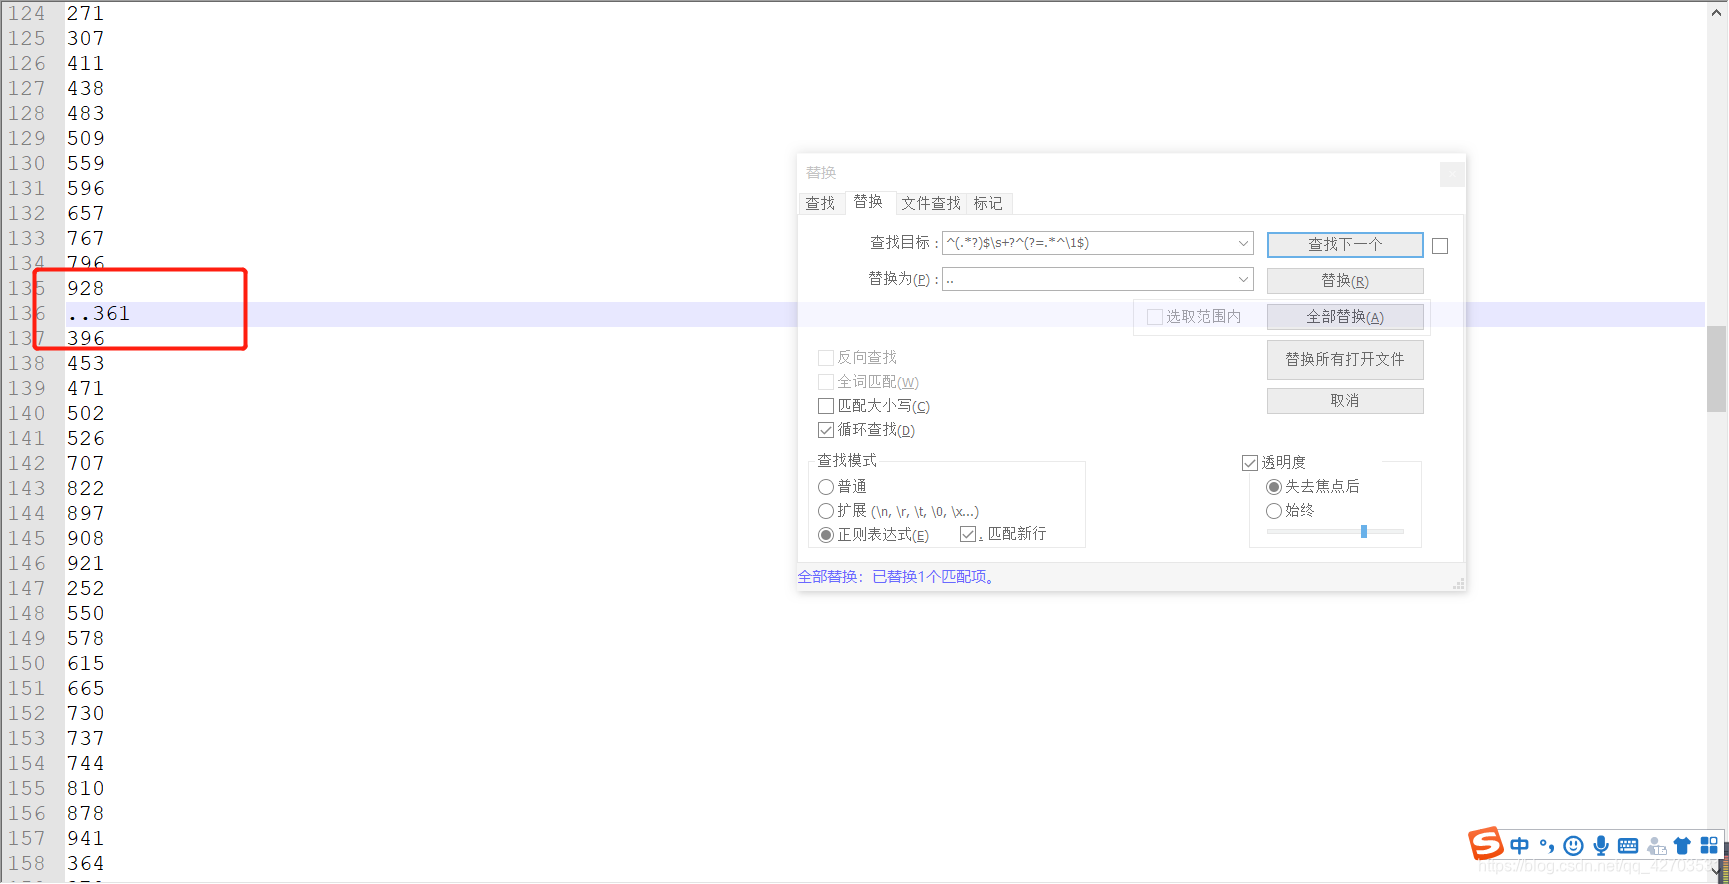The image size is (1729, 884).
Task: Click the 取消 button
Action: pos(1345,401)
